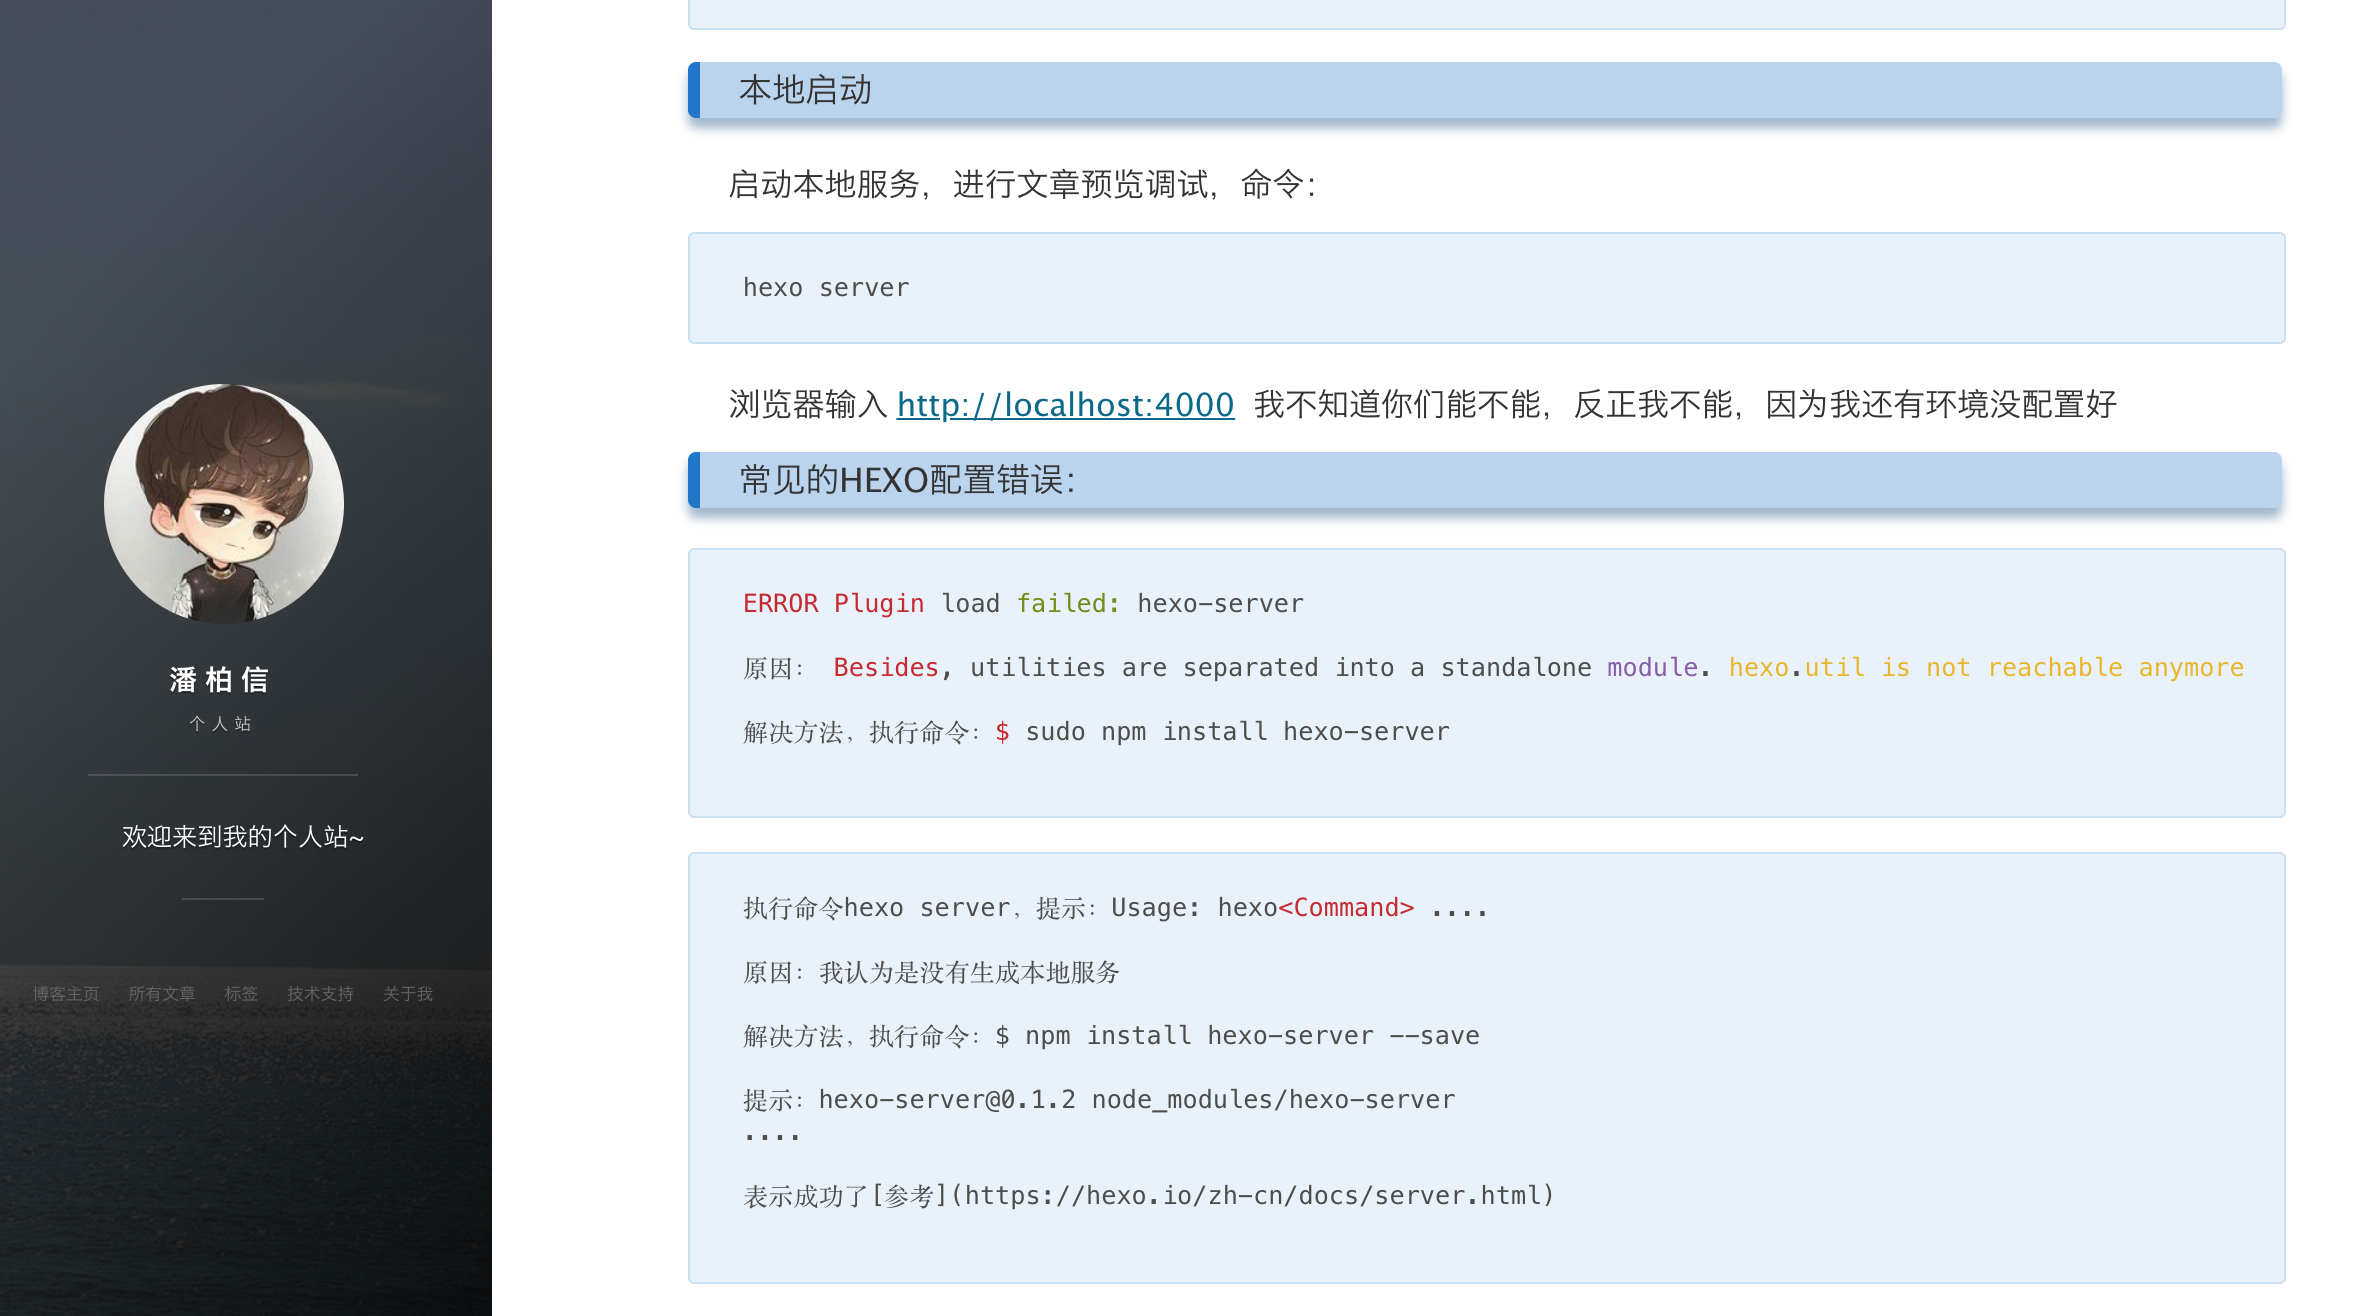Open the 关于我 page link
2370x1316 pixels.
coord(408,993)
